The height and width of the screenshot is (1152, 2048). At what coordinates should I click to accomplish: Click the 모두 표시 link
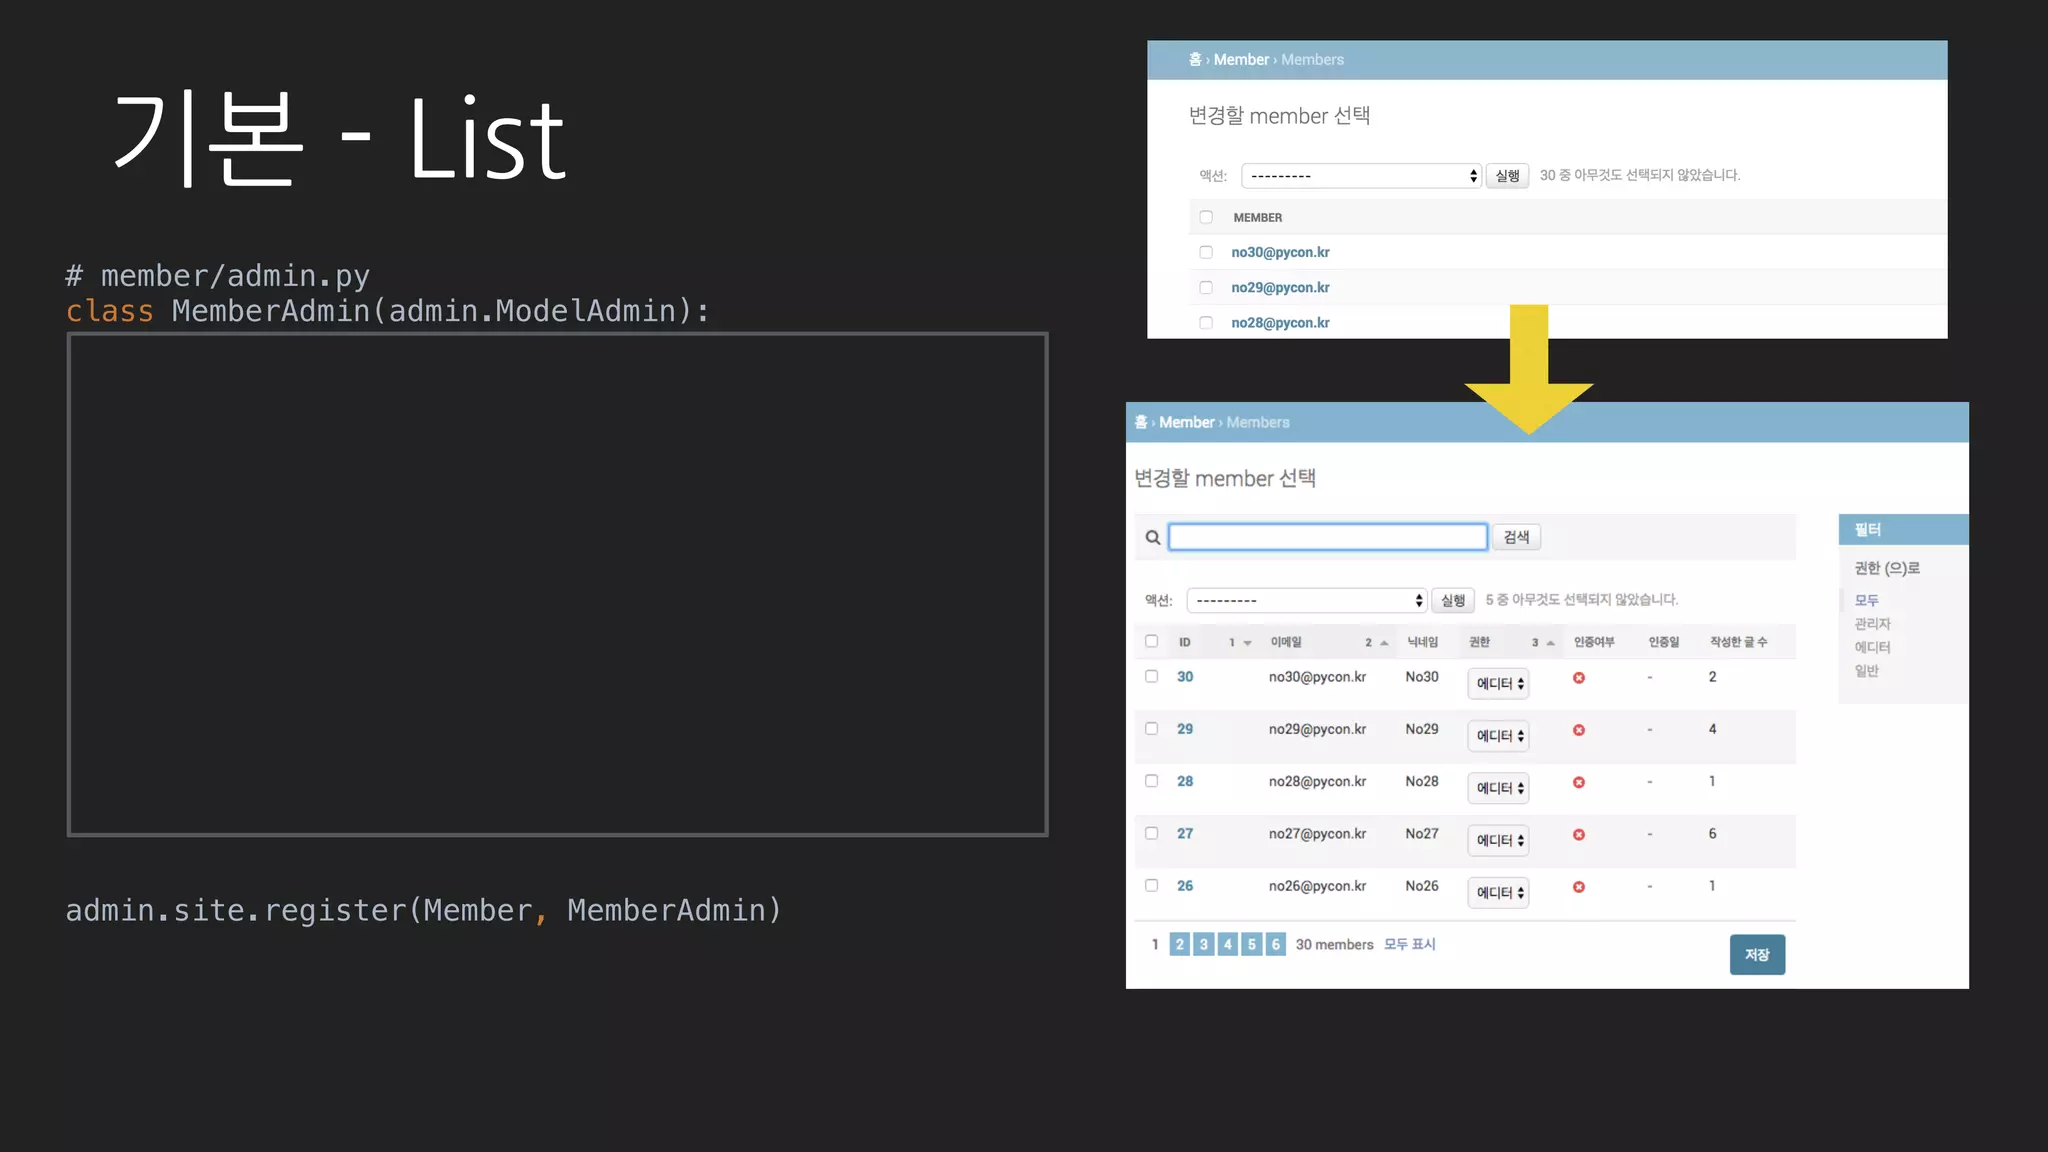[x=1409, y=944]
